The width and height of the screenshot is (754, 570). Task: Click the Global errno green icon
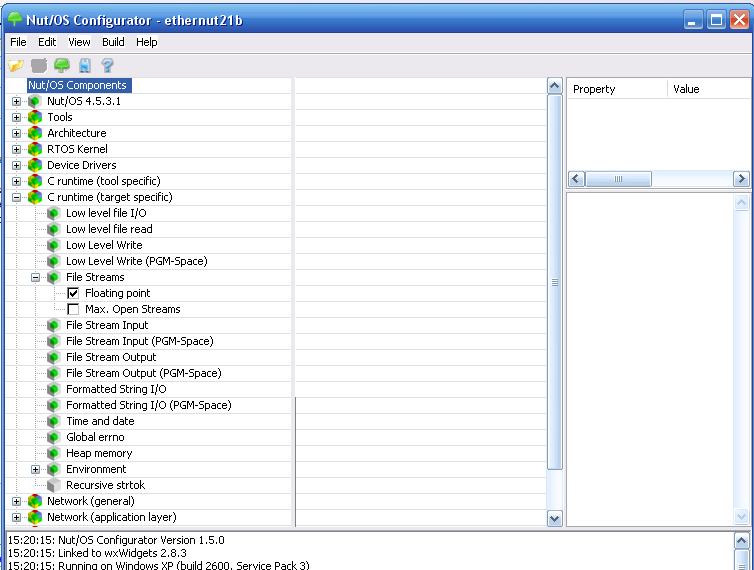pyautogui.click(x=54, y=437)
